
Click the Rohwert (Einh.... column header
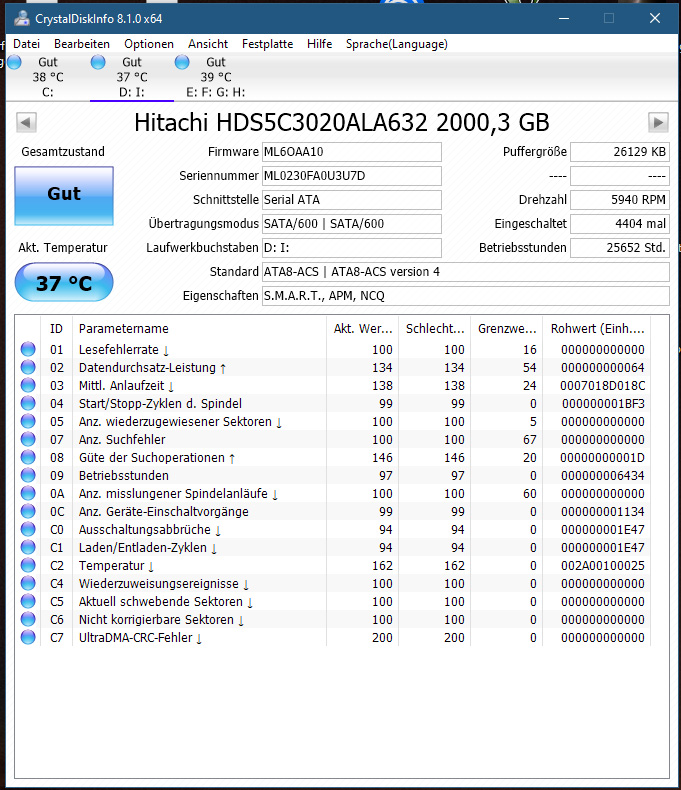597,328
